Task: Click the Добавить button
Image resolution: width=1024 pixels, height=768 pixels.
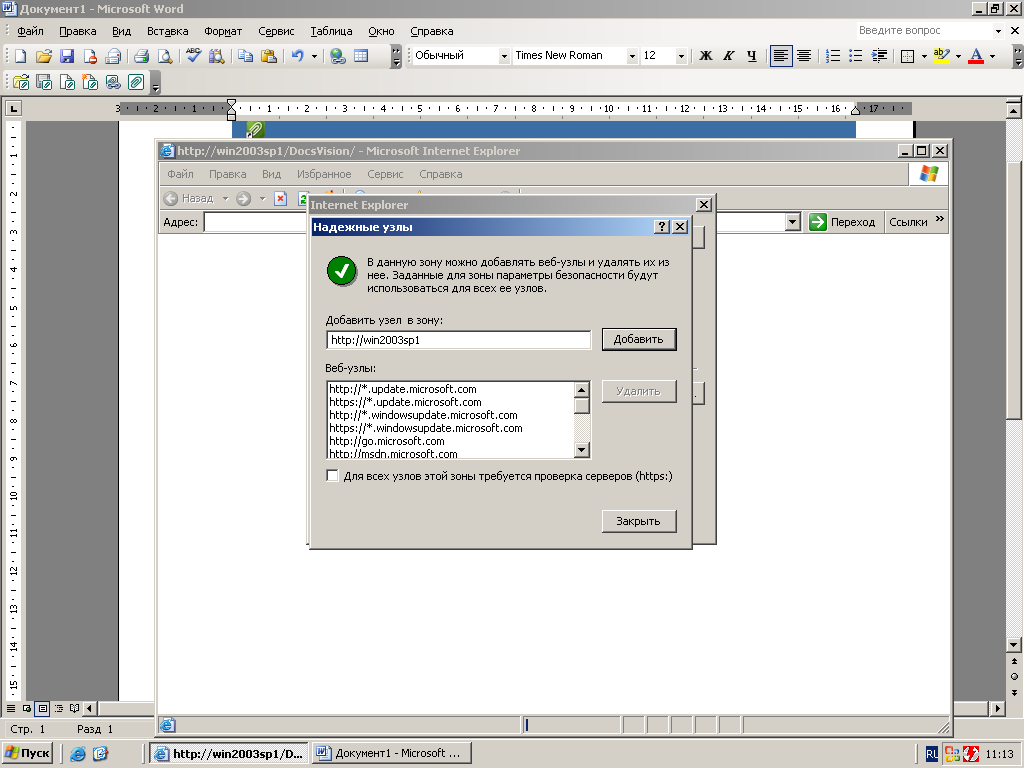Action: tap(639, 339)
